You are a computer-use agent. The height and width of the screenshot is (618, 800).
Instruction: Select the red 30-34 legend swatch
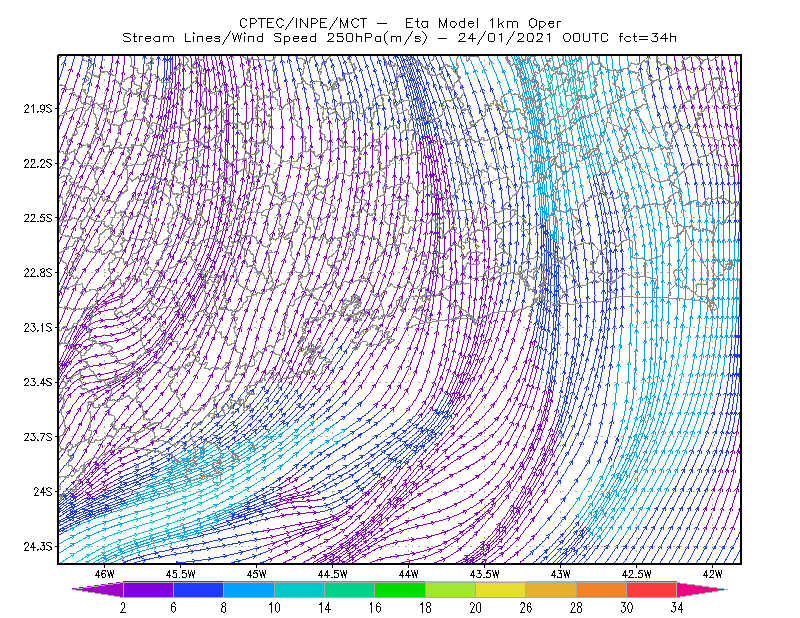pyautogui.click(x=652, y=589)
